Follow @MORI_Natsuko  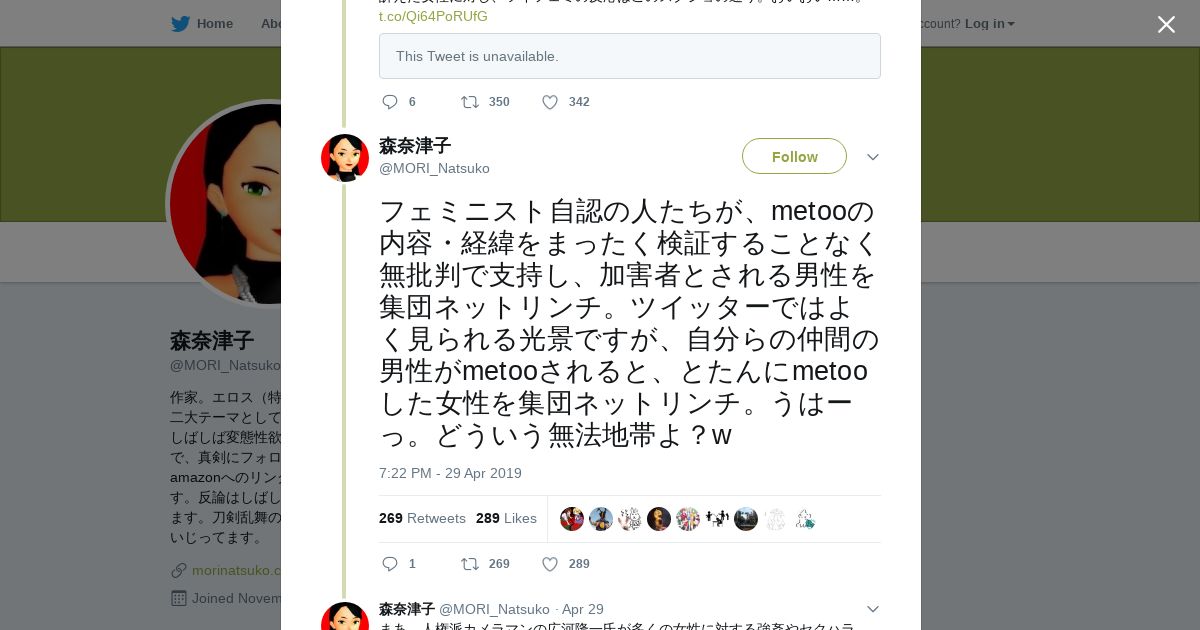point(794,156)
